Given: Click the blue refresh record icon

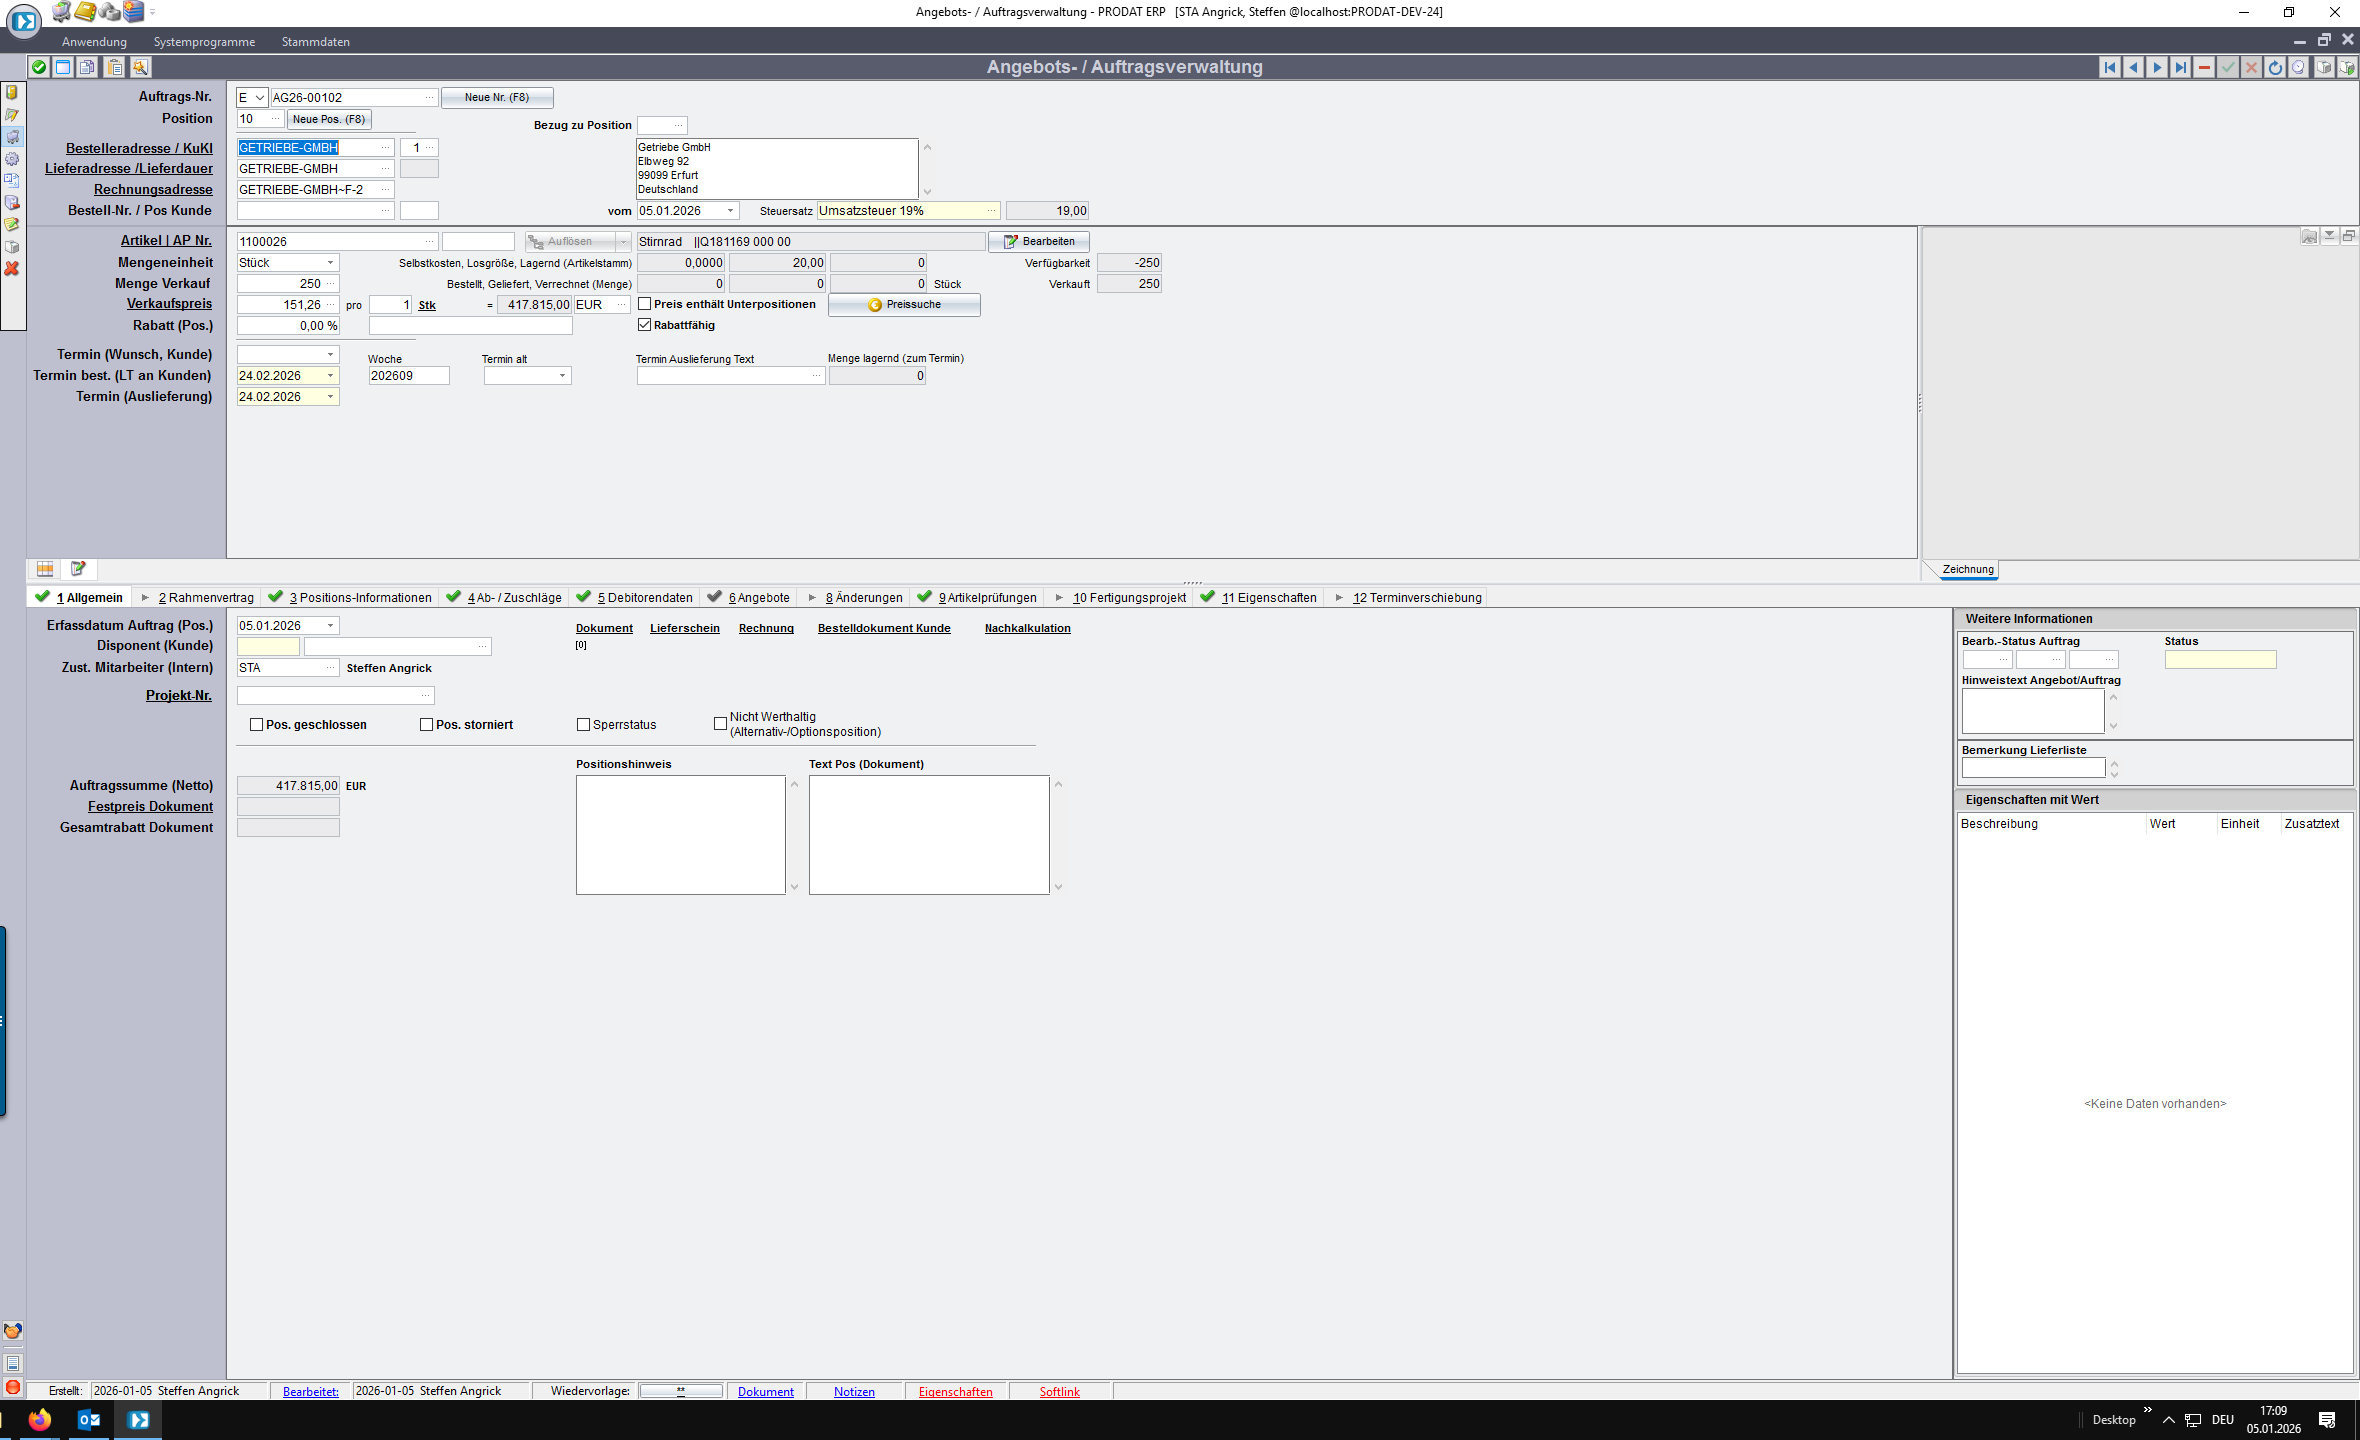Looking at the screenshot, I should point(2275,67).
